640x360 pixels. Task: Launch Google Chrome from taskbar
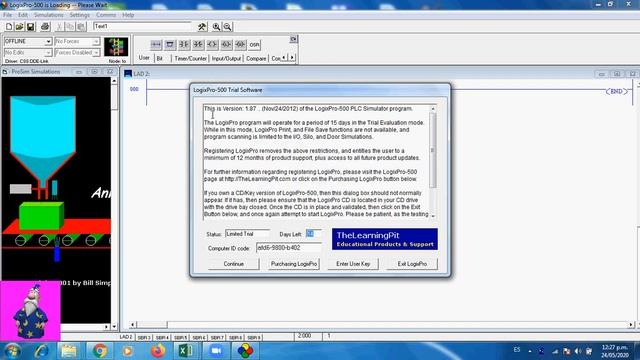click(x=99, y=351)
